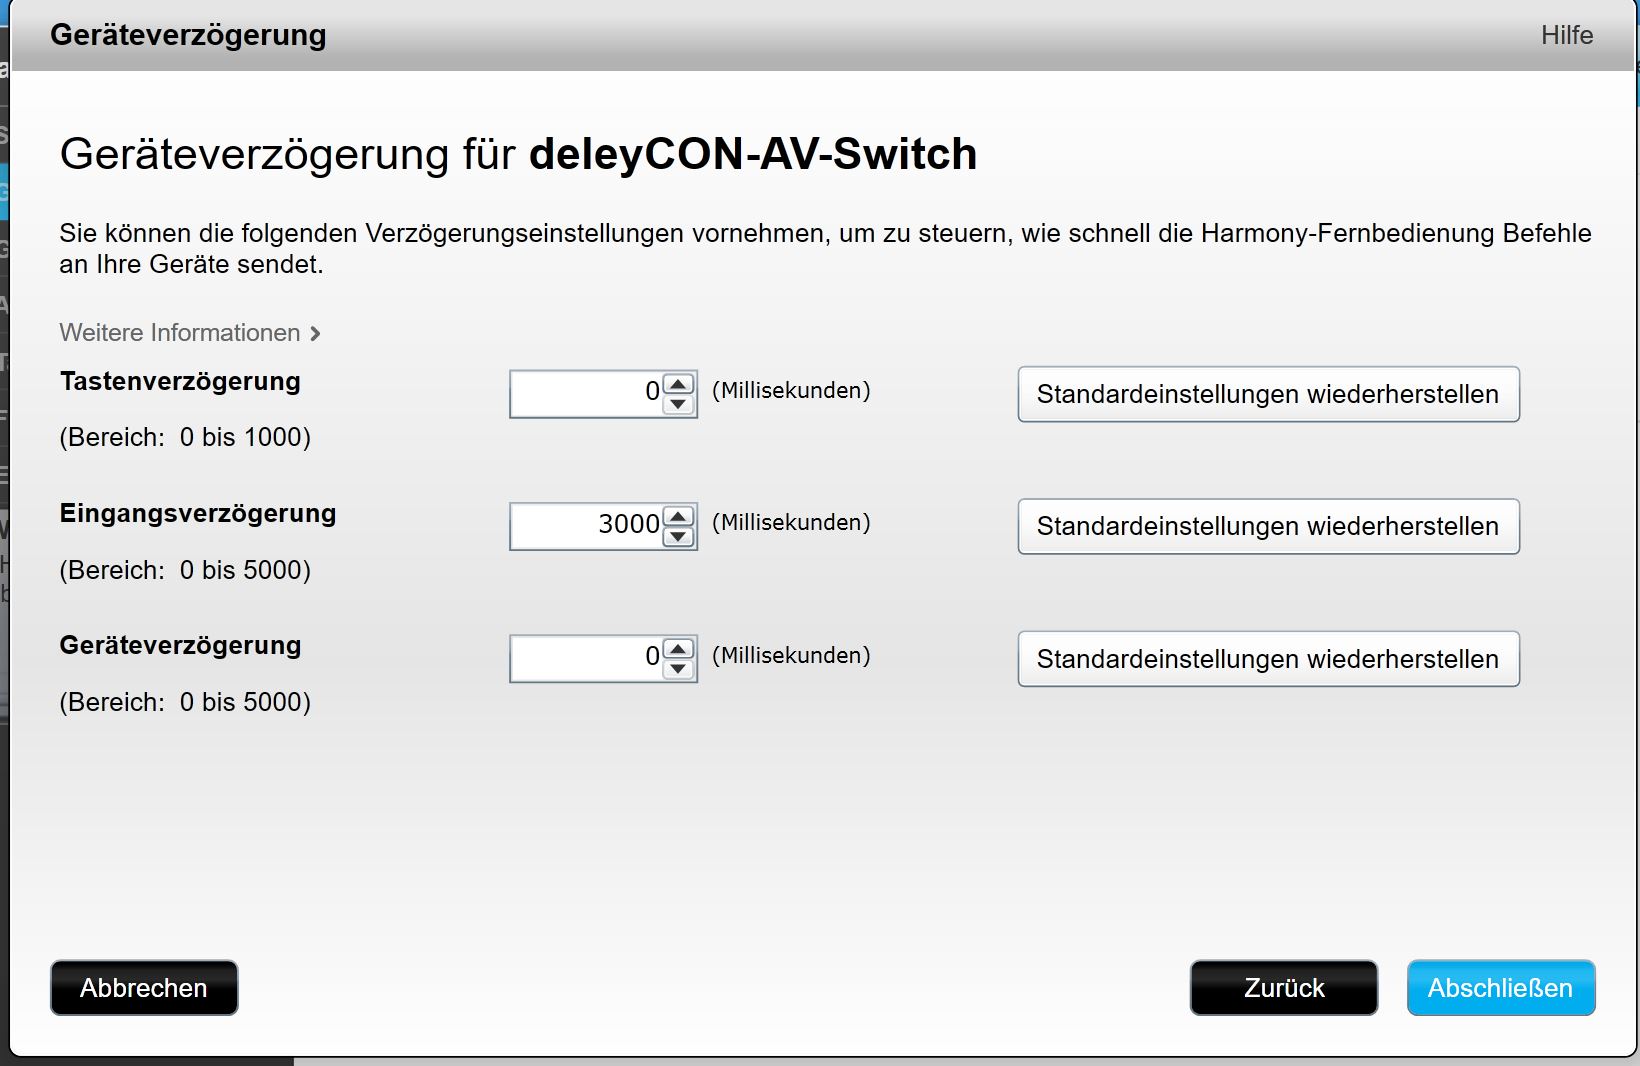Decrease Eingangsverzögerung with the down arrow
Screen dimensions: 1640x1066
[x=678, y=537]
